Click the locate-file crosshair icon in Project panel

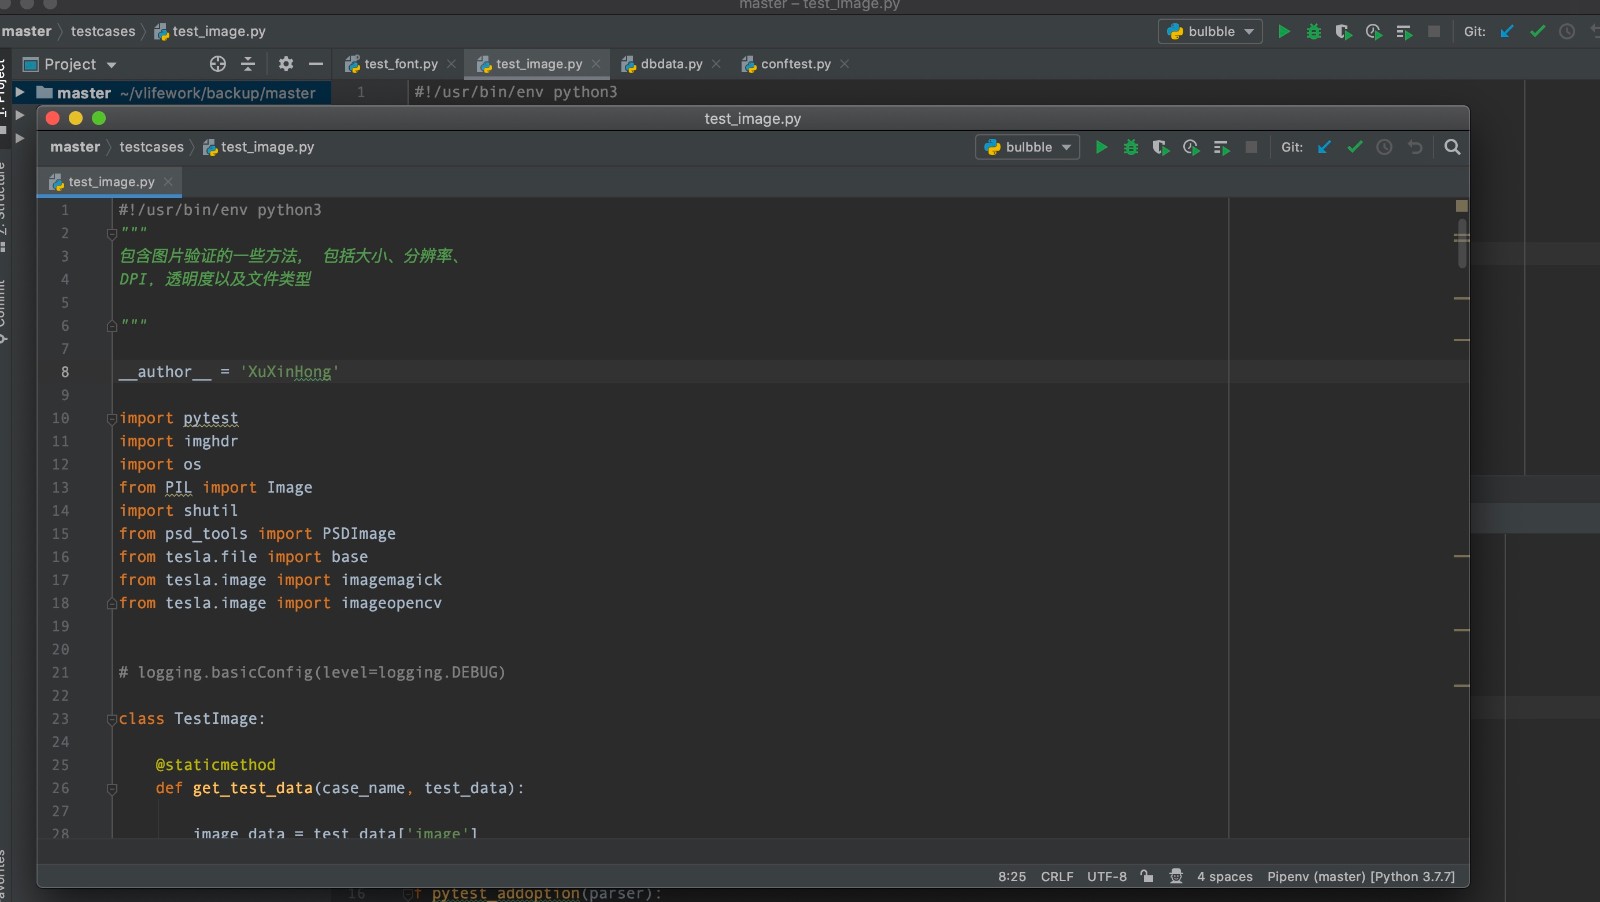[218, 64]
